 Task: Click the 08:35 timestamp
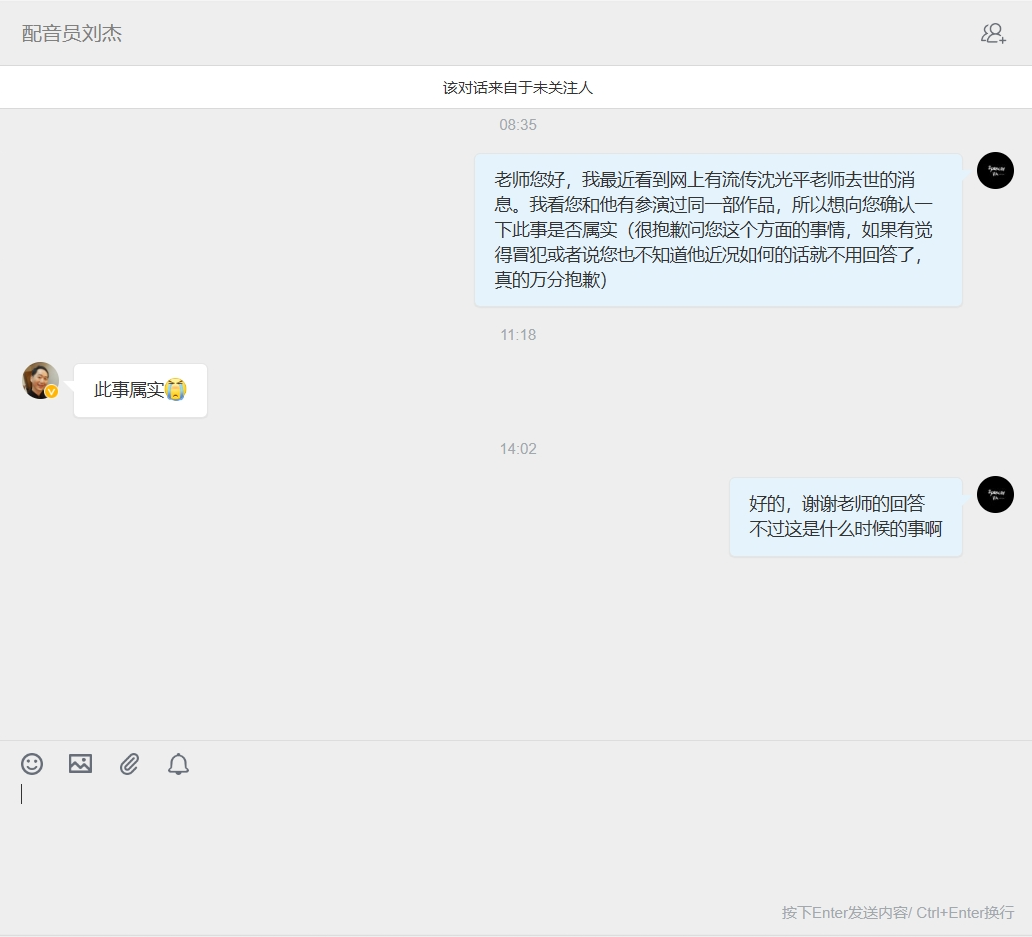[518, 125]
